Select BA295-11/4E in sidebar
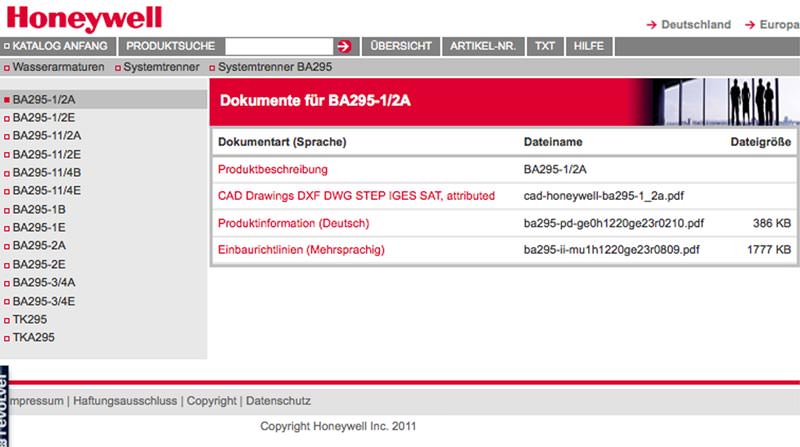The image size is (800, 447). click(47, 191)
